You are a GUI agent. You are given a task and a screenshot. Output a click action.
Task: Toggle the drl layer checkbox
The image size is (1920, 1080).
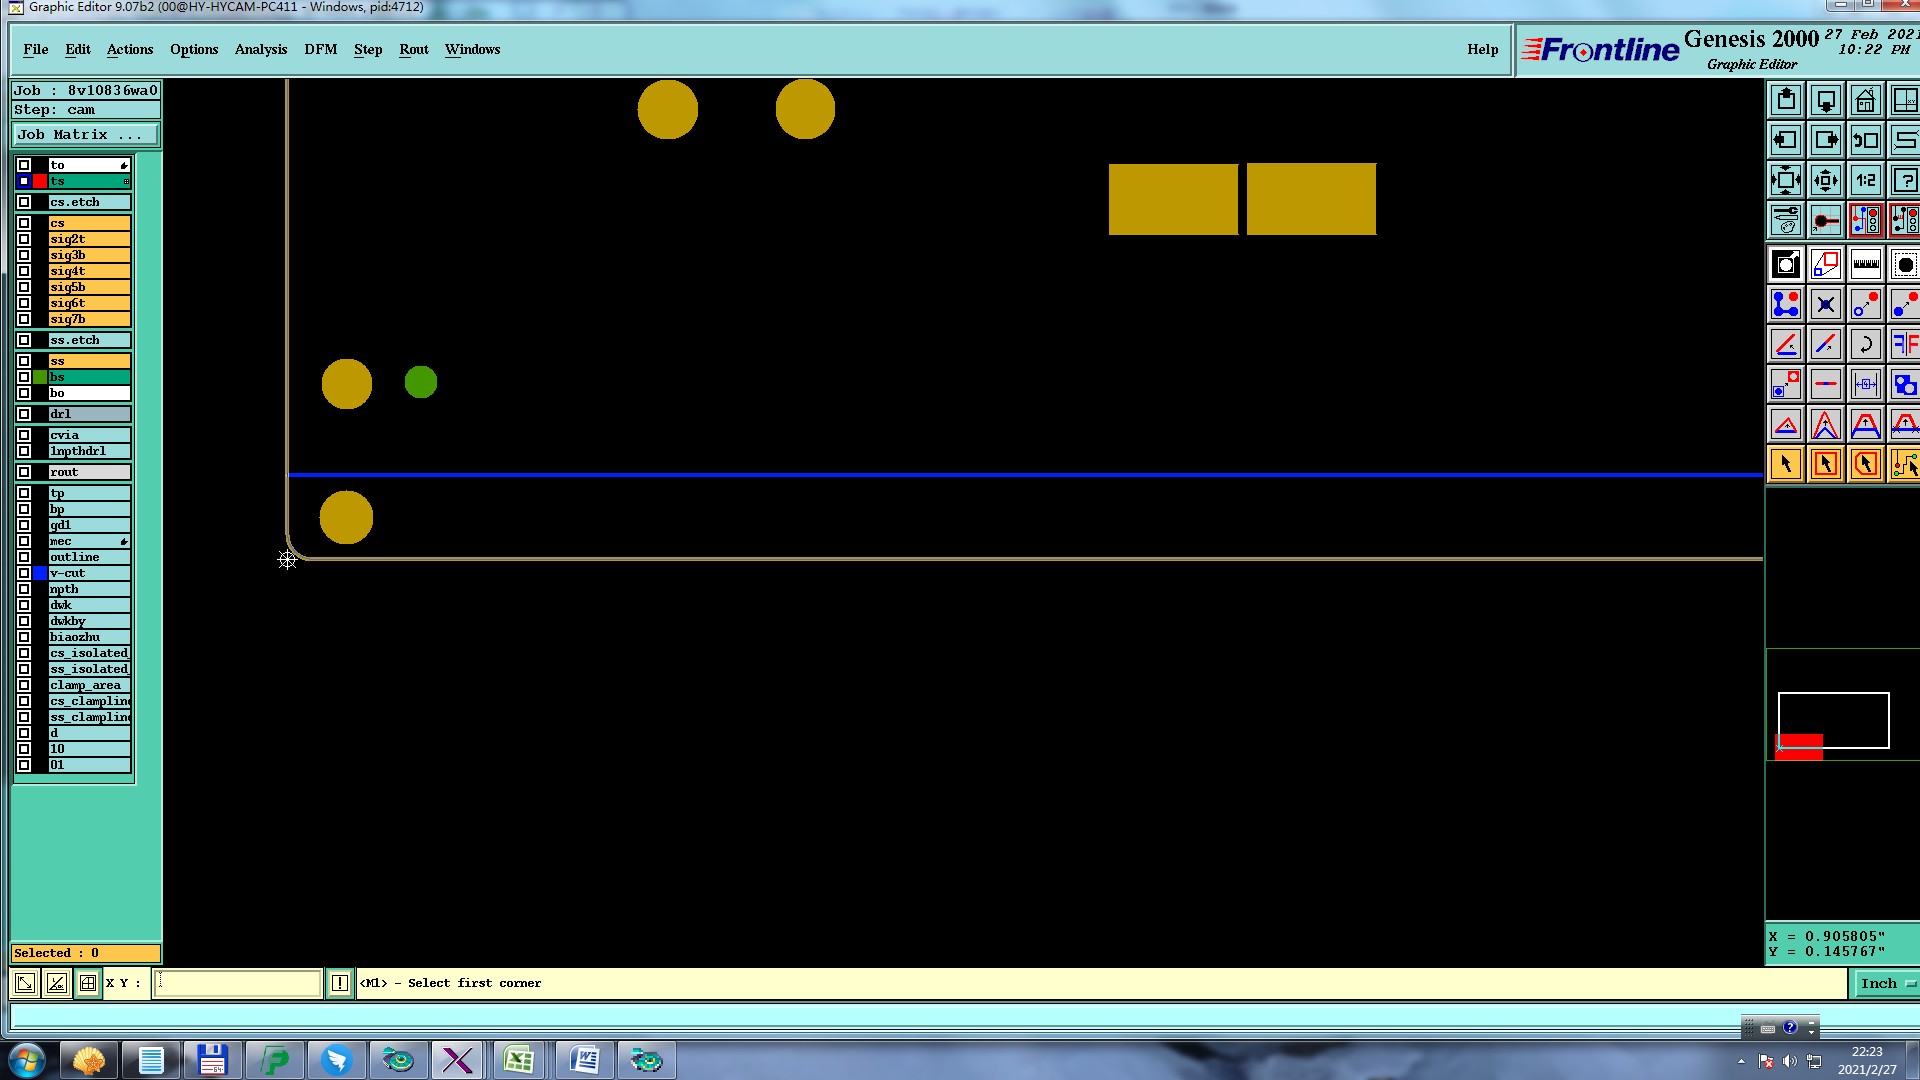(x=24, y=414)
